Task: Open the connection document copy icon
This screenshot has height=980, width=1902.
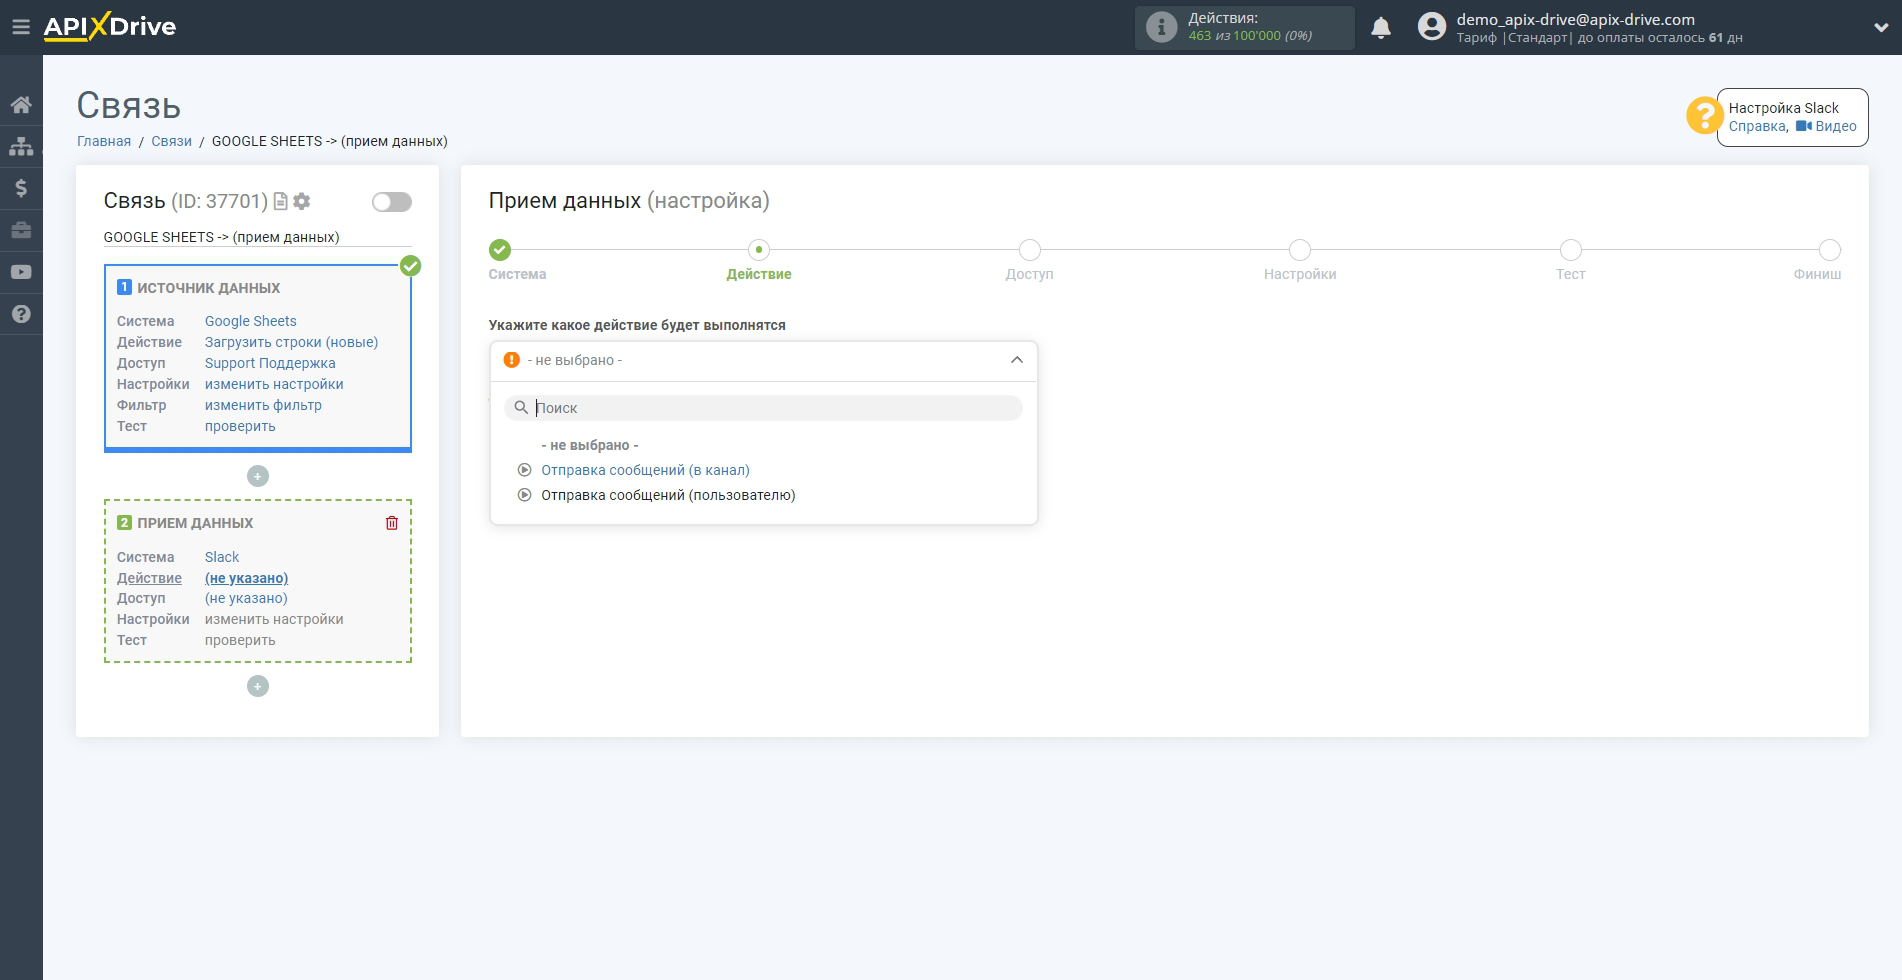Action: 281,201
